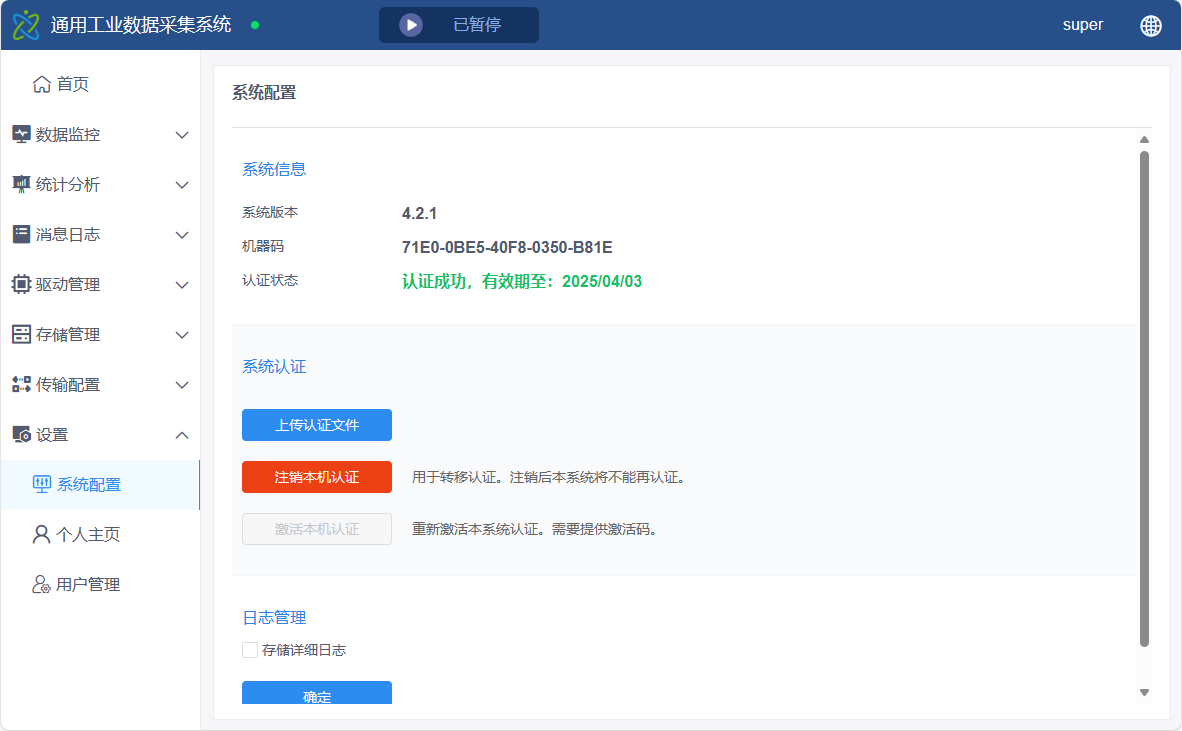Go to 首页 menu item
1182x731 pixels.
click(x=100, y=84)
